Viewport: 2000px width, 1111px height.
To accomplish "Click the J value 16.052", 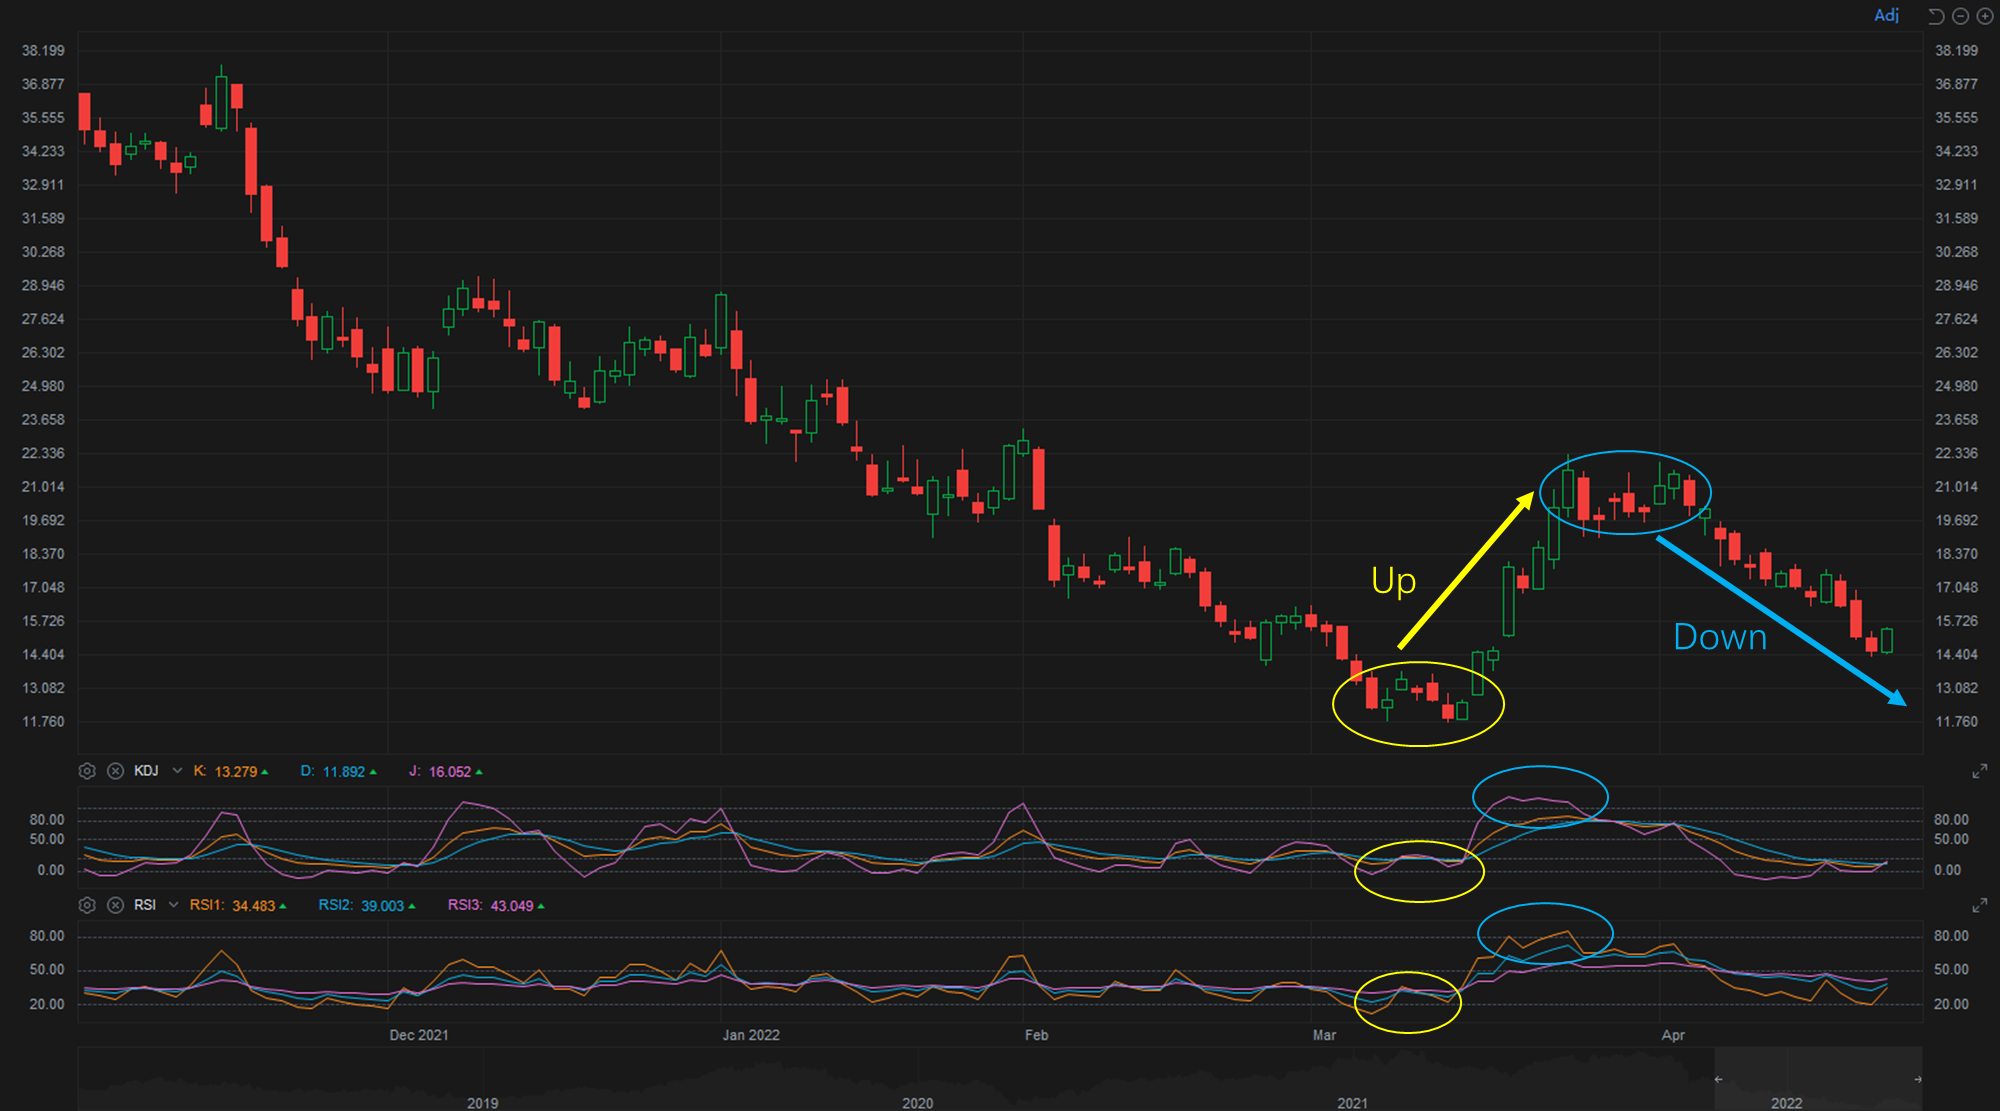I will (450, 772).
